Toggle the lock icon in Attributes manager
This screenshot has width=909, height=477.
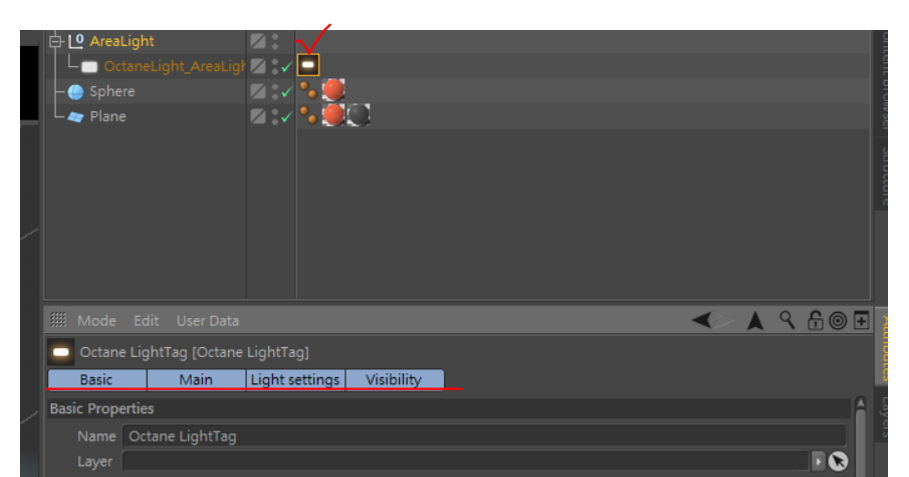815,320
